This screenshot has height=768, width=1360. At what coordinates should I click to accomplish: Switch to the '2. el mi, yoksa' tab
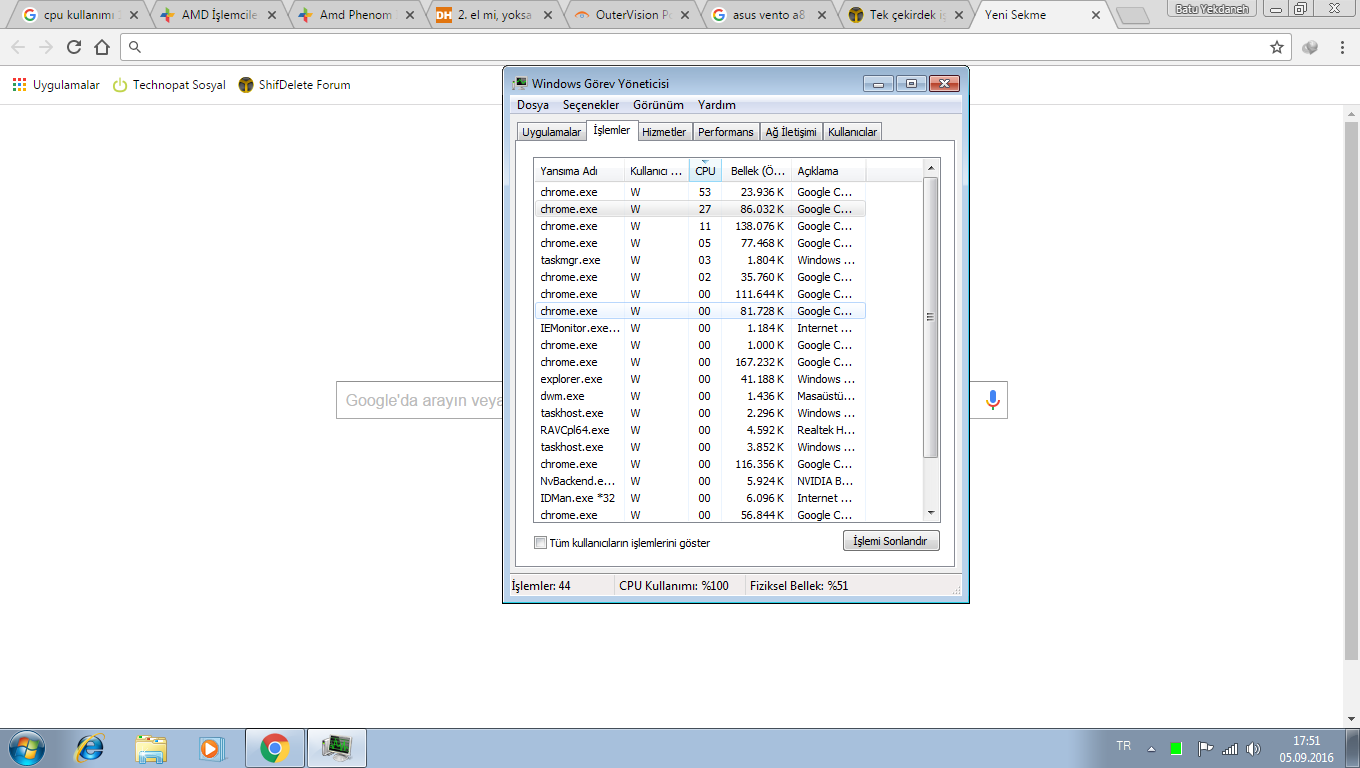[x=494, y=16]
